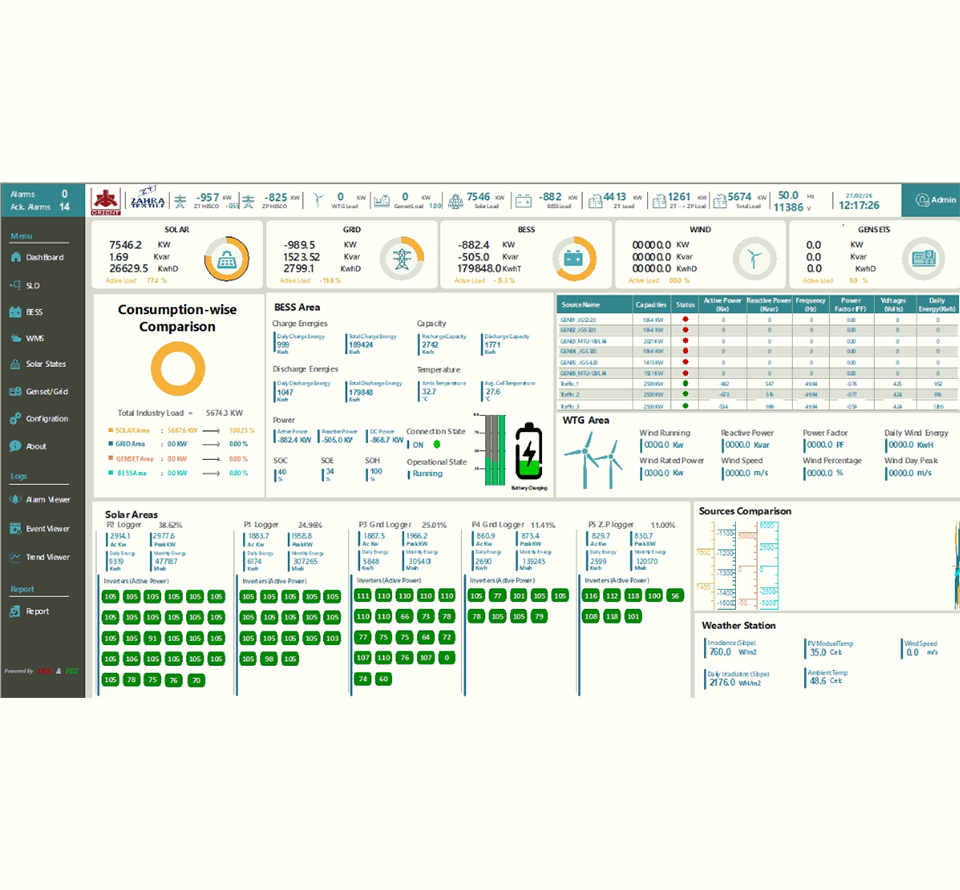Click the Battery Charging icon in BESS Area
Screen dimensions: 960x890
529,453
